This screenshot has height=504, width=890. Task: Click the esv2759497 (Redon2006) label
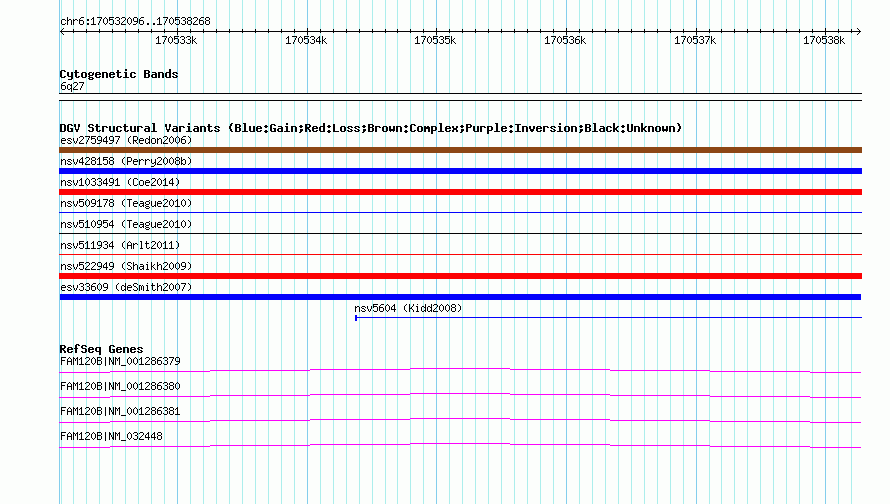pos(126,140)
